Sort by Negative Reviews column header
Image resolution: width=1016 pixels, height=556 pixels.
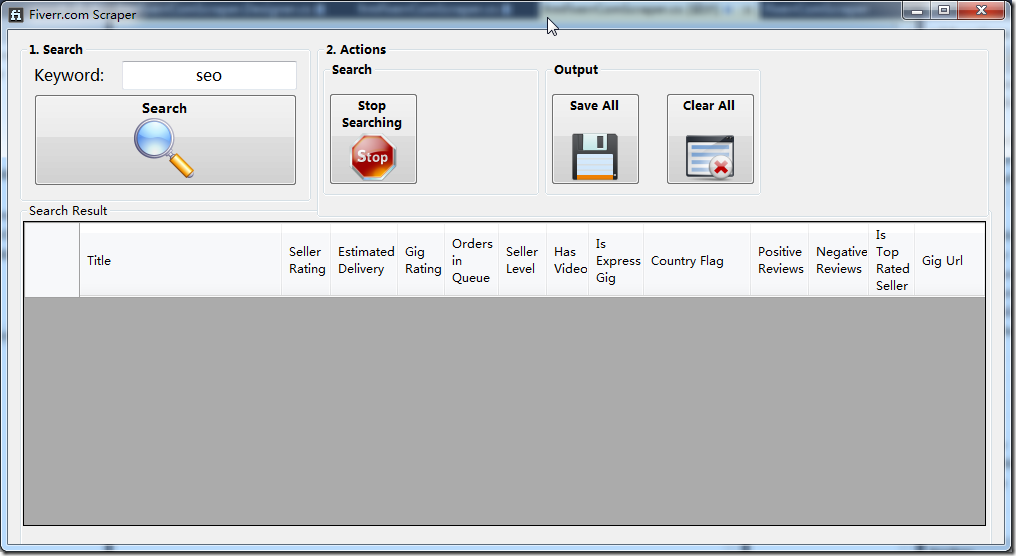point(838,261)
